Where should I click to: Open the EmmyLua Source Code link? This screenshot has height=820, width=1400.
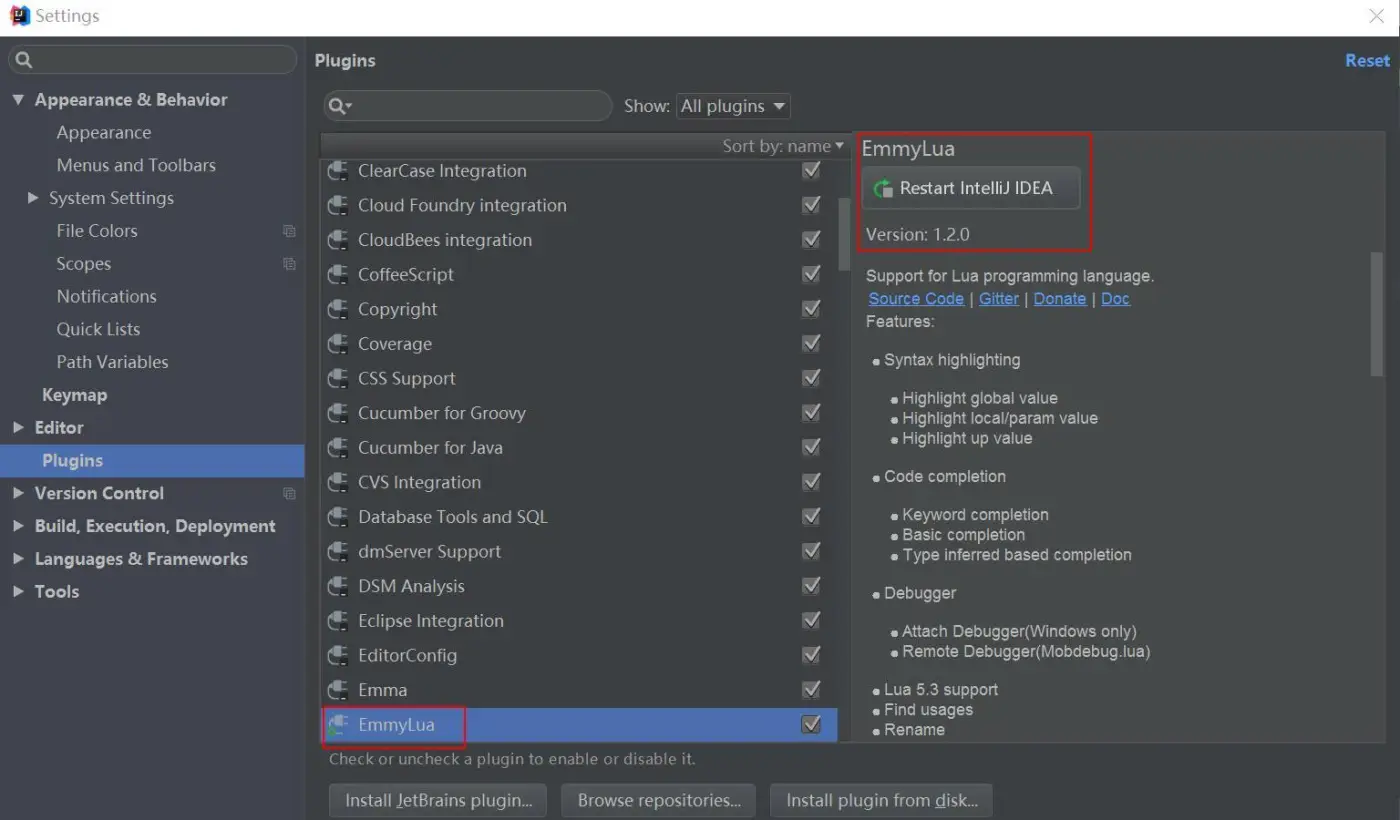pyautogui.click(x=916, y=299)
